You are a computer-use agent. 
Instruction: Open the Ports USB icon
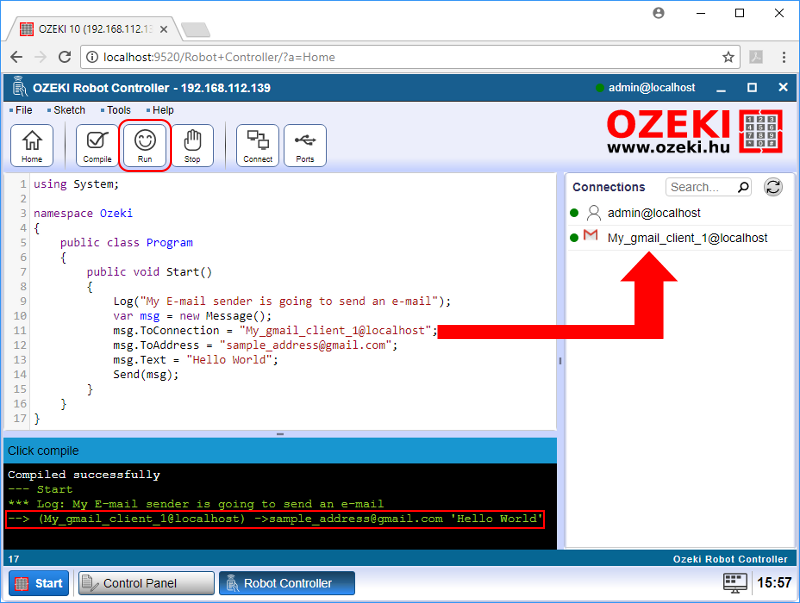pyautogui.click(x=305, y=145)
